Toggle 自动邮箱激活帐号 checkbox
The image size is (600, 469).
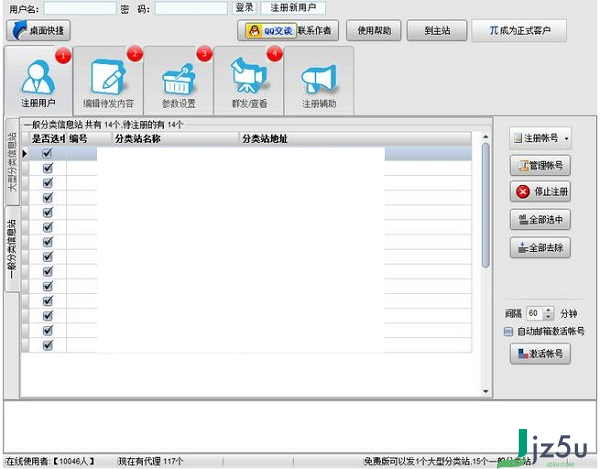[508, 331]
